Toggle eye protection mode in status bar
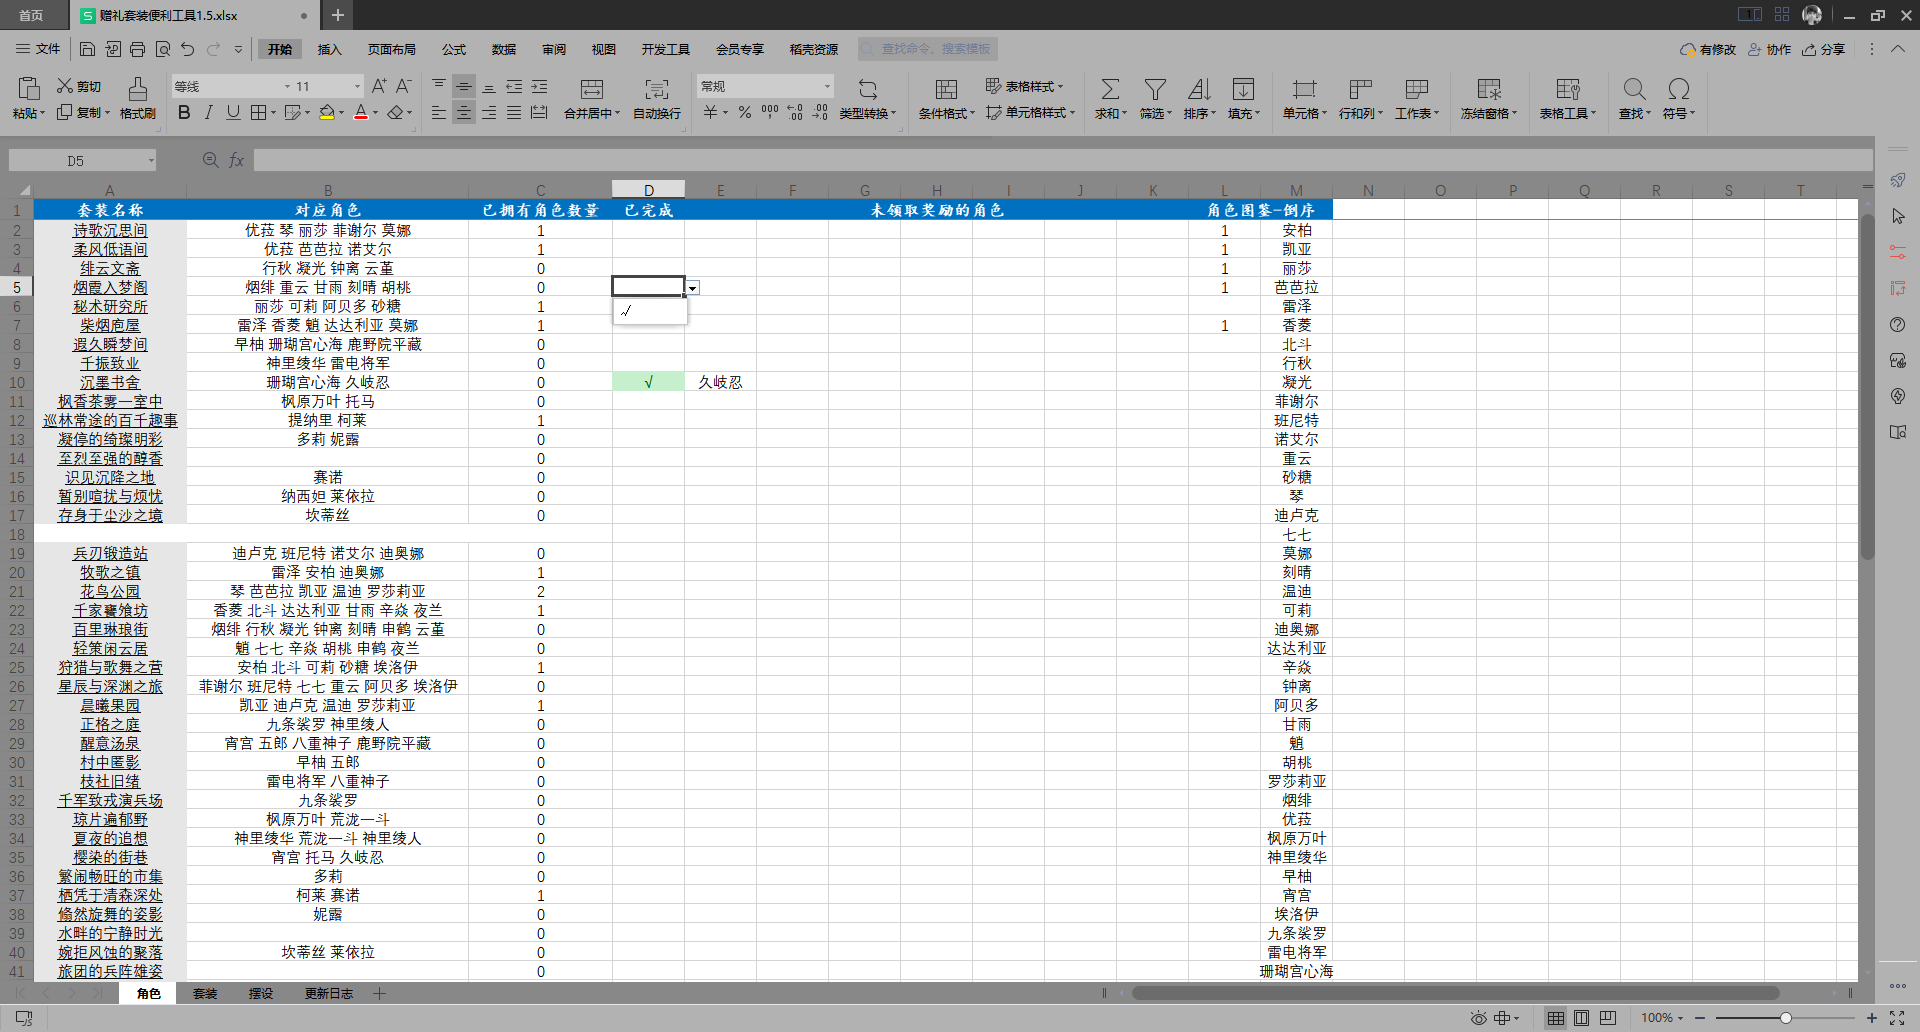1920x1032 pixels. pos(1479,1018)
